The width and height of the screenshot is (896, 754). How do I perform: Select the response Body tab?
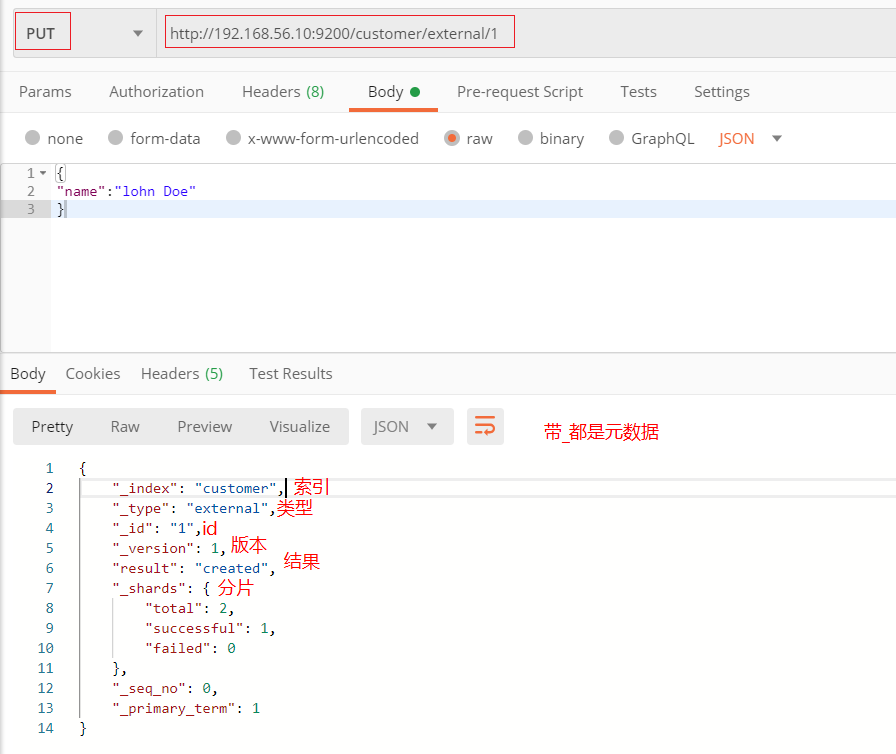(27, 374)
